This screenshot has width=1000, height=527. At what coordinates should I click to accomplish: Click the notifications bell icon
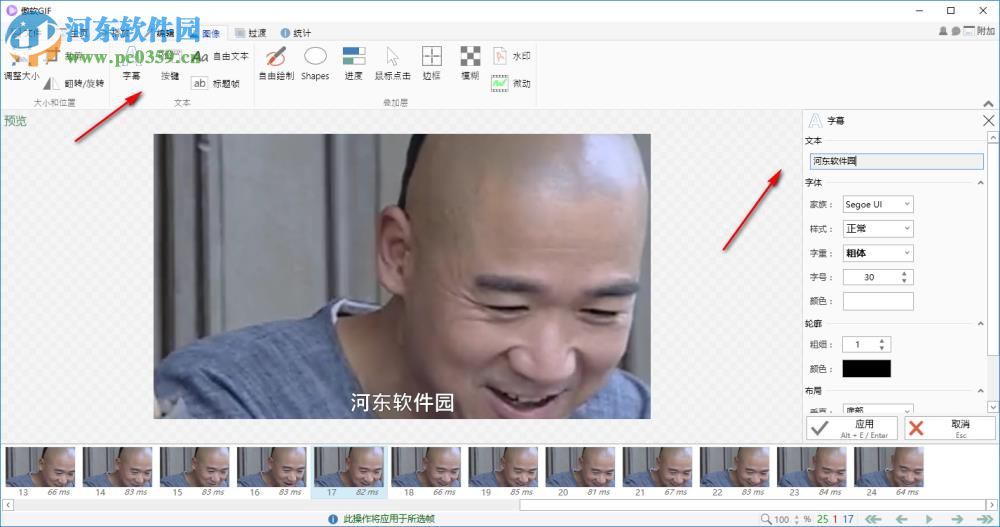943,31
